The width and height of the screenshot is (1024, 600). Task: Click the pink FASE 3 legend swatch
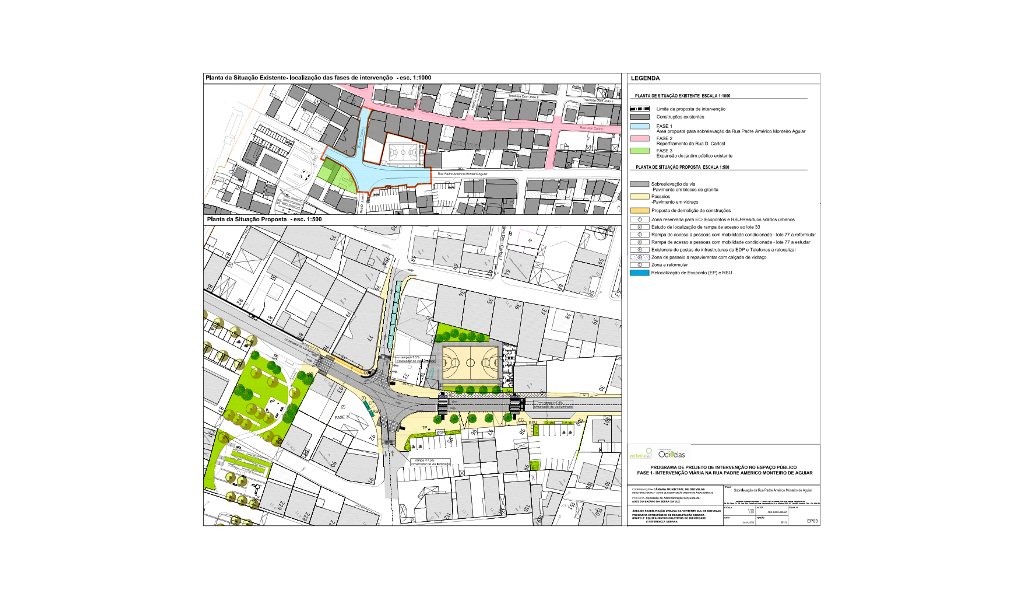tap(641, 139)
